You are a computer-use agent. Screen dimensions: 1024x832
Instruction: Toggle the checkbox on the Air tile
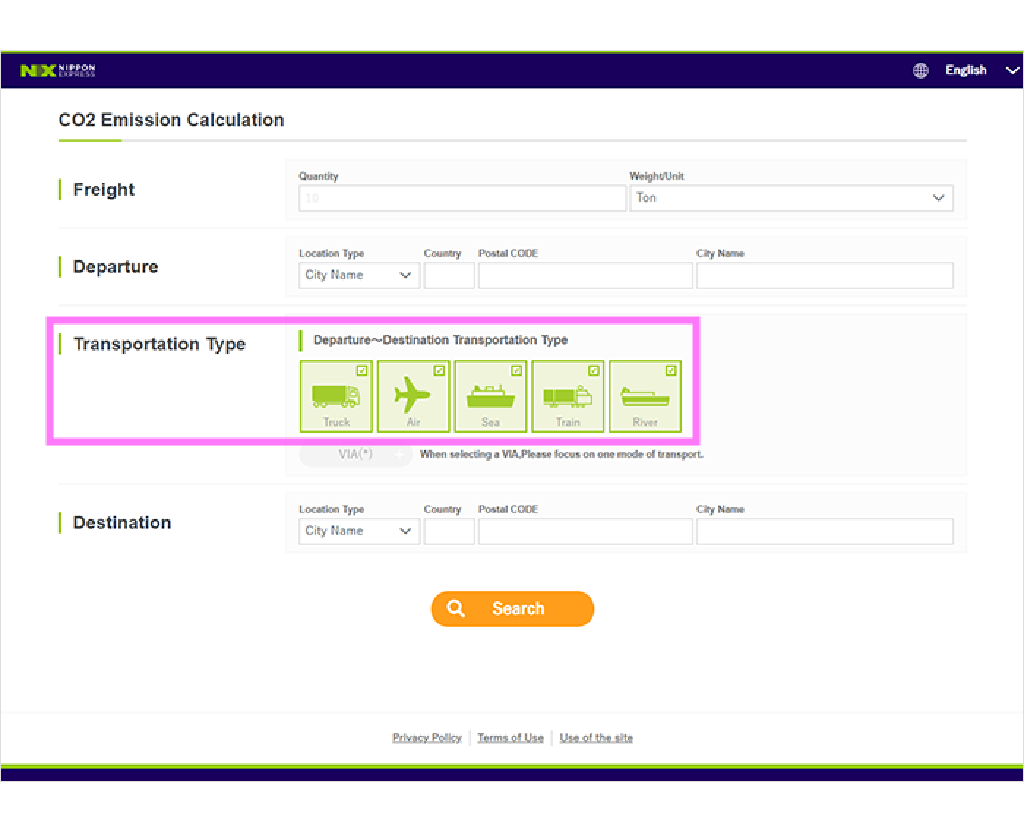click(439, 371)
